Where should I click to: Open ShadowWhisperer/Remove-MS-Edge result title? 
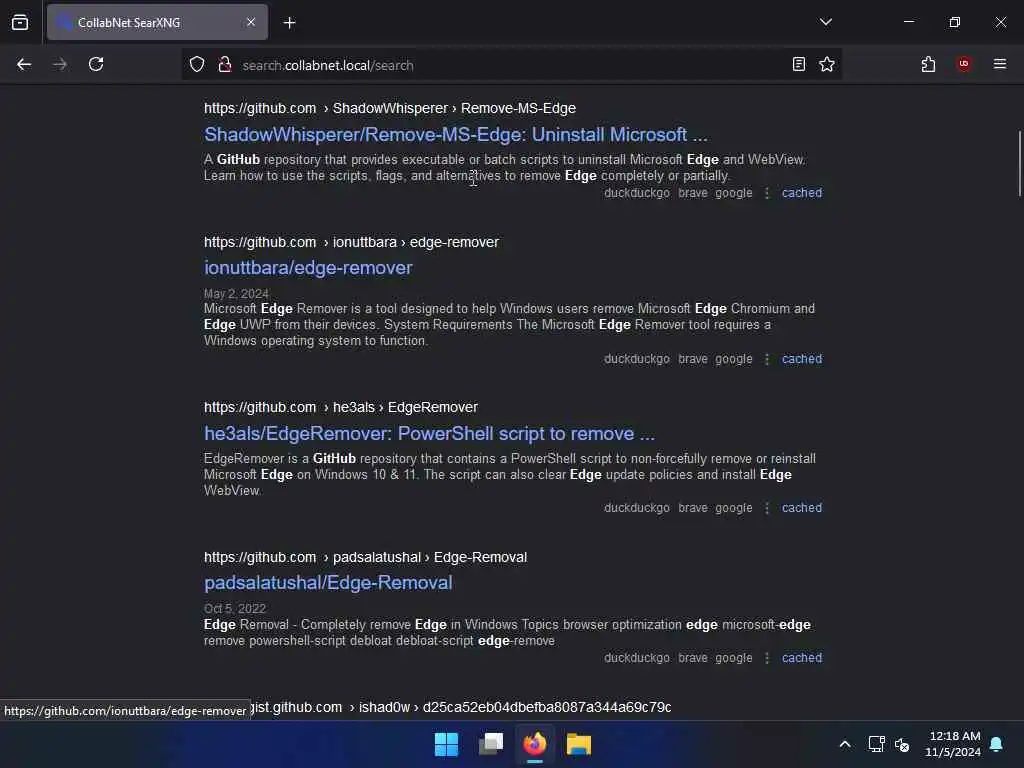[456, 135]
